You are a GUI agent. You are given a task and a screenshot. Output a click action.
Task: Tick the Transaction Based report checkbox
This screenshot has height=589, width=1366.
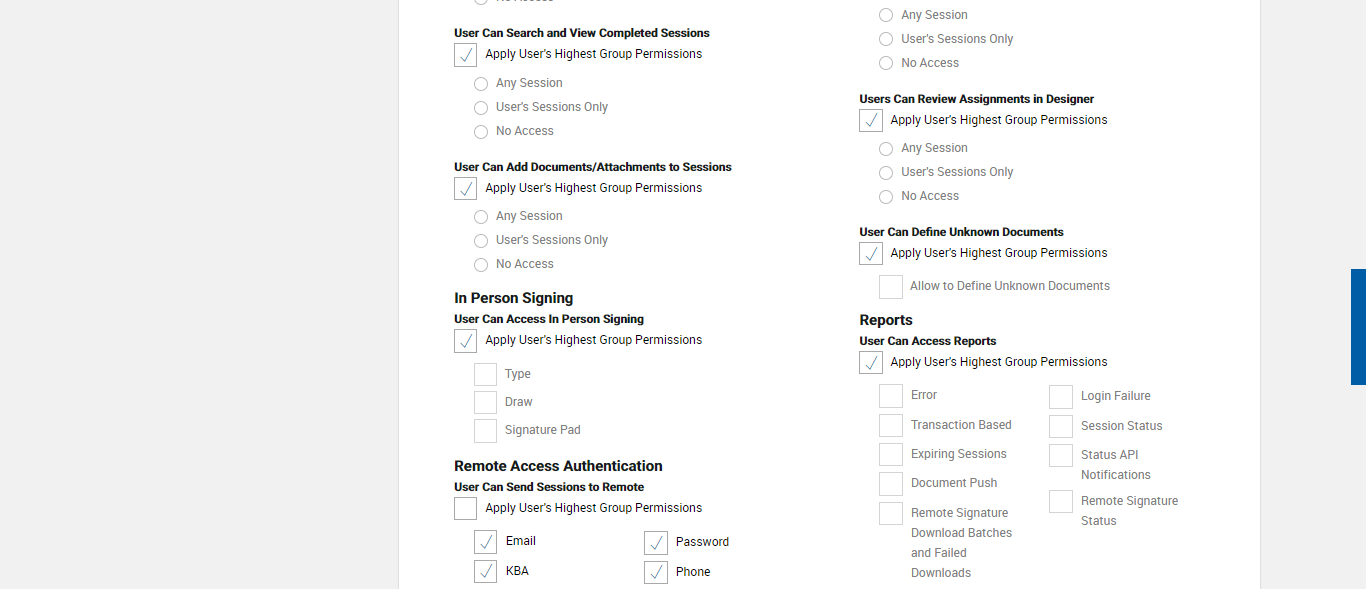[891, 426]
